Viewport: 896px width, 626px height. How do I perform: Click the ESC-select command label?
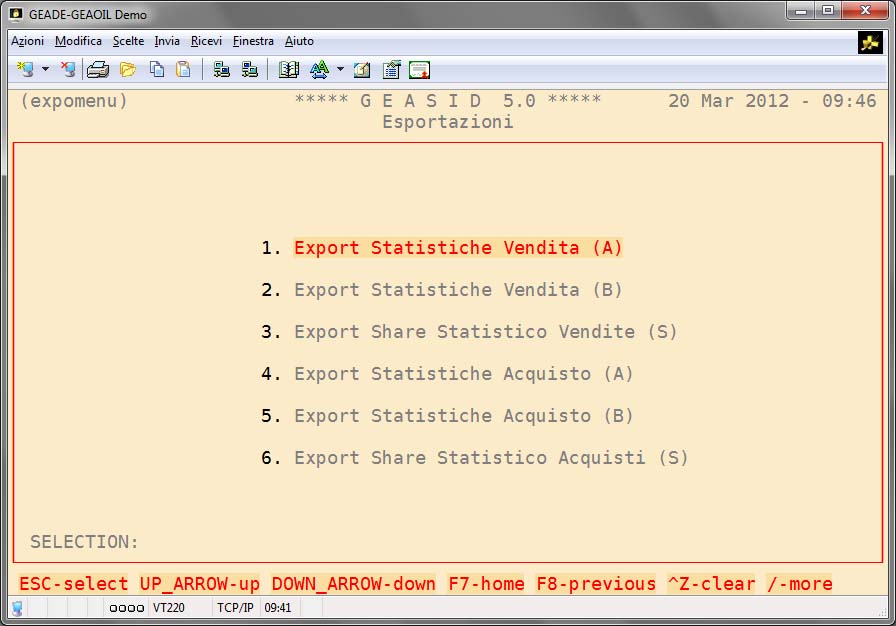pyautogui.click(x=74, y=584)
